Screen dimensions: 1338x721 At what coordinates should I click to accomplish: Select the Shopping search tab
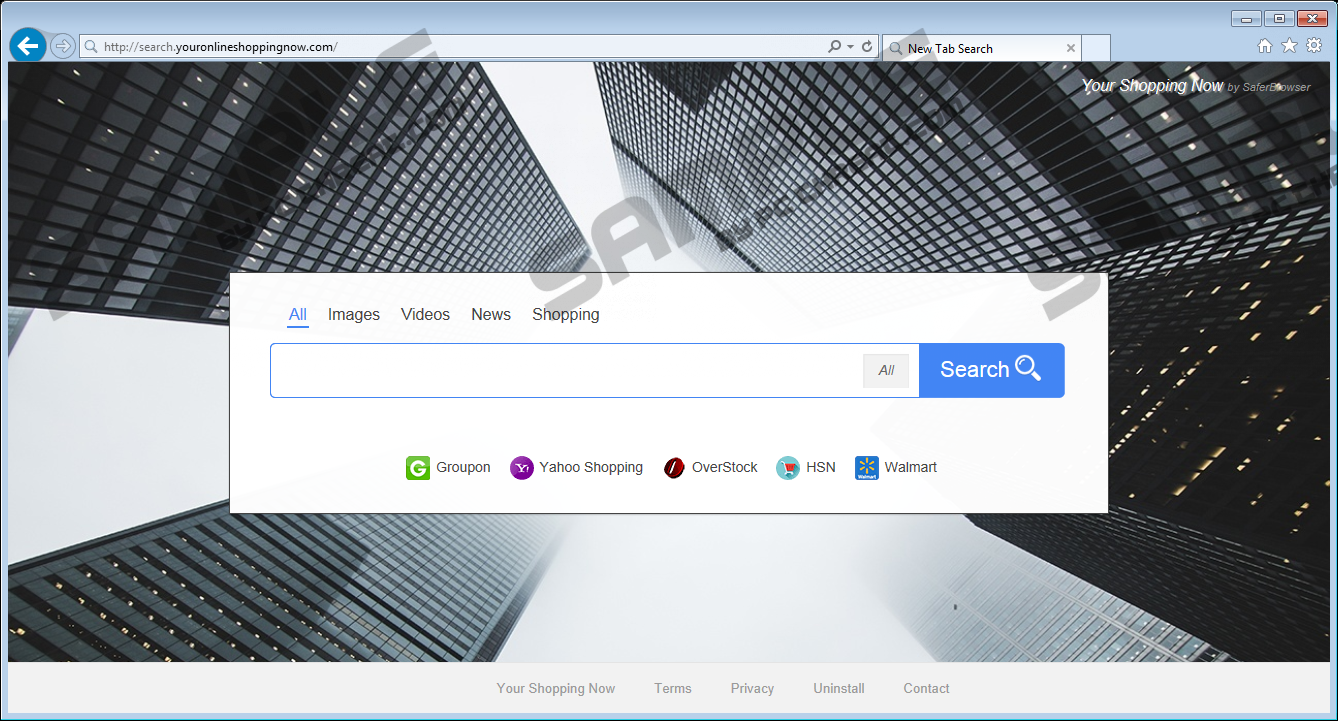(565, 315)
